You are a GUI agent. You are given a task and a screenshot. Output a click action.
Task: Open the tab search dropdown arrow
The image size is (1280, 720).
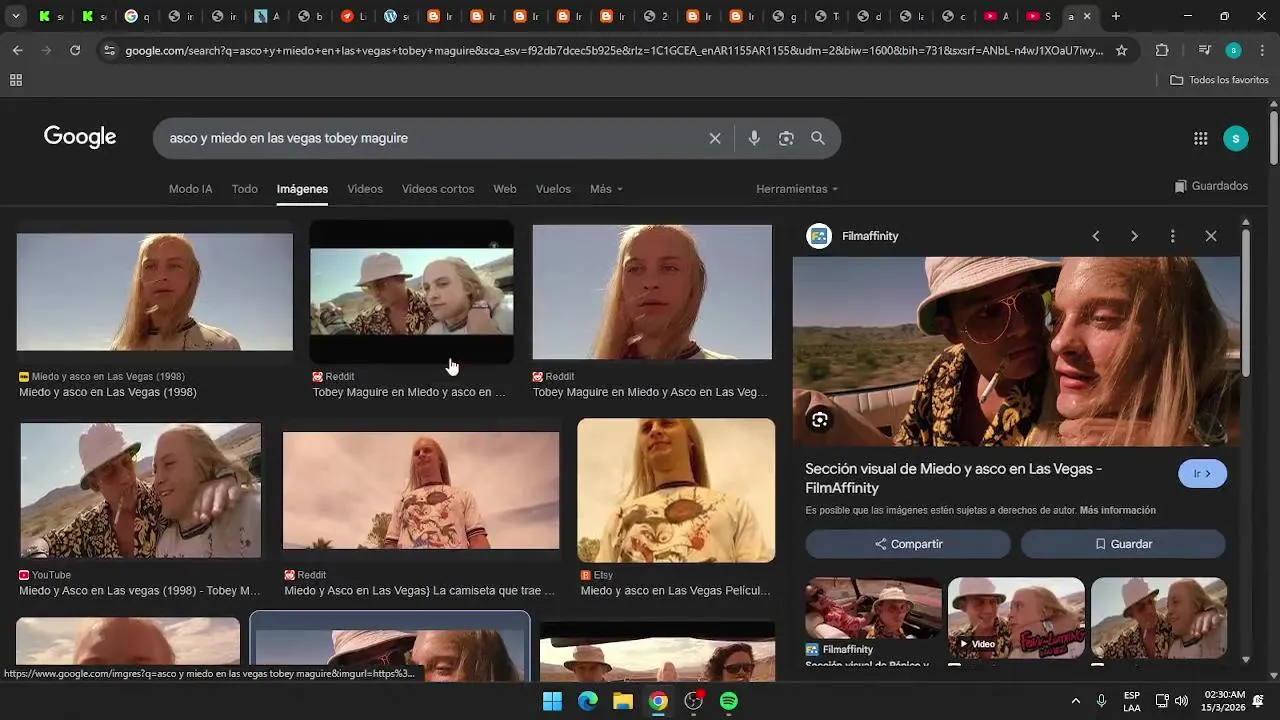(16, 16)
